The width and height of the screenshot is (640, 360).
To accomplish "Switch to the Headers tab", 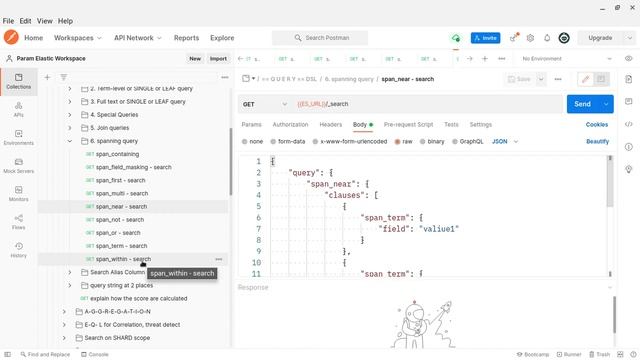I will 331,124.
